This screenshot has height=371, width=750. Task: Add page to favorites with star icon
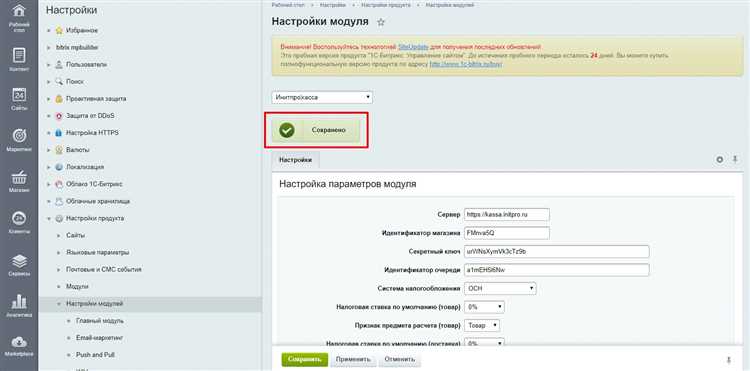381,22
